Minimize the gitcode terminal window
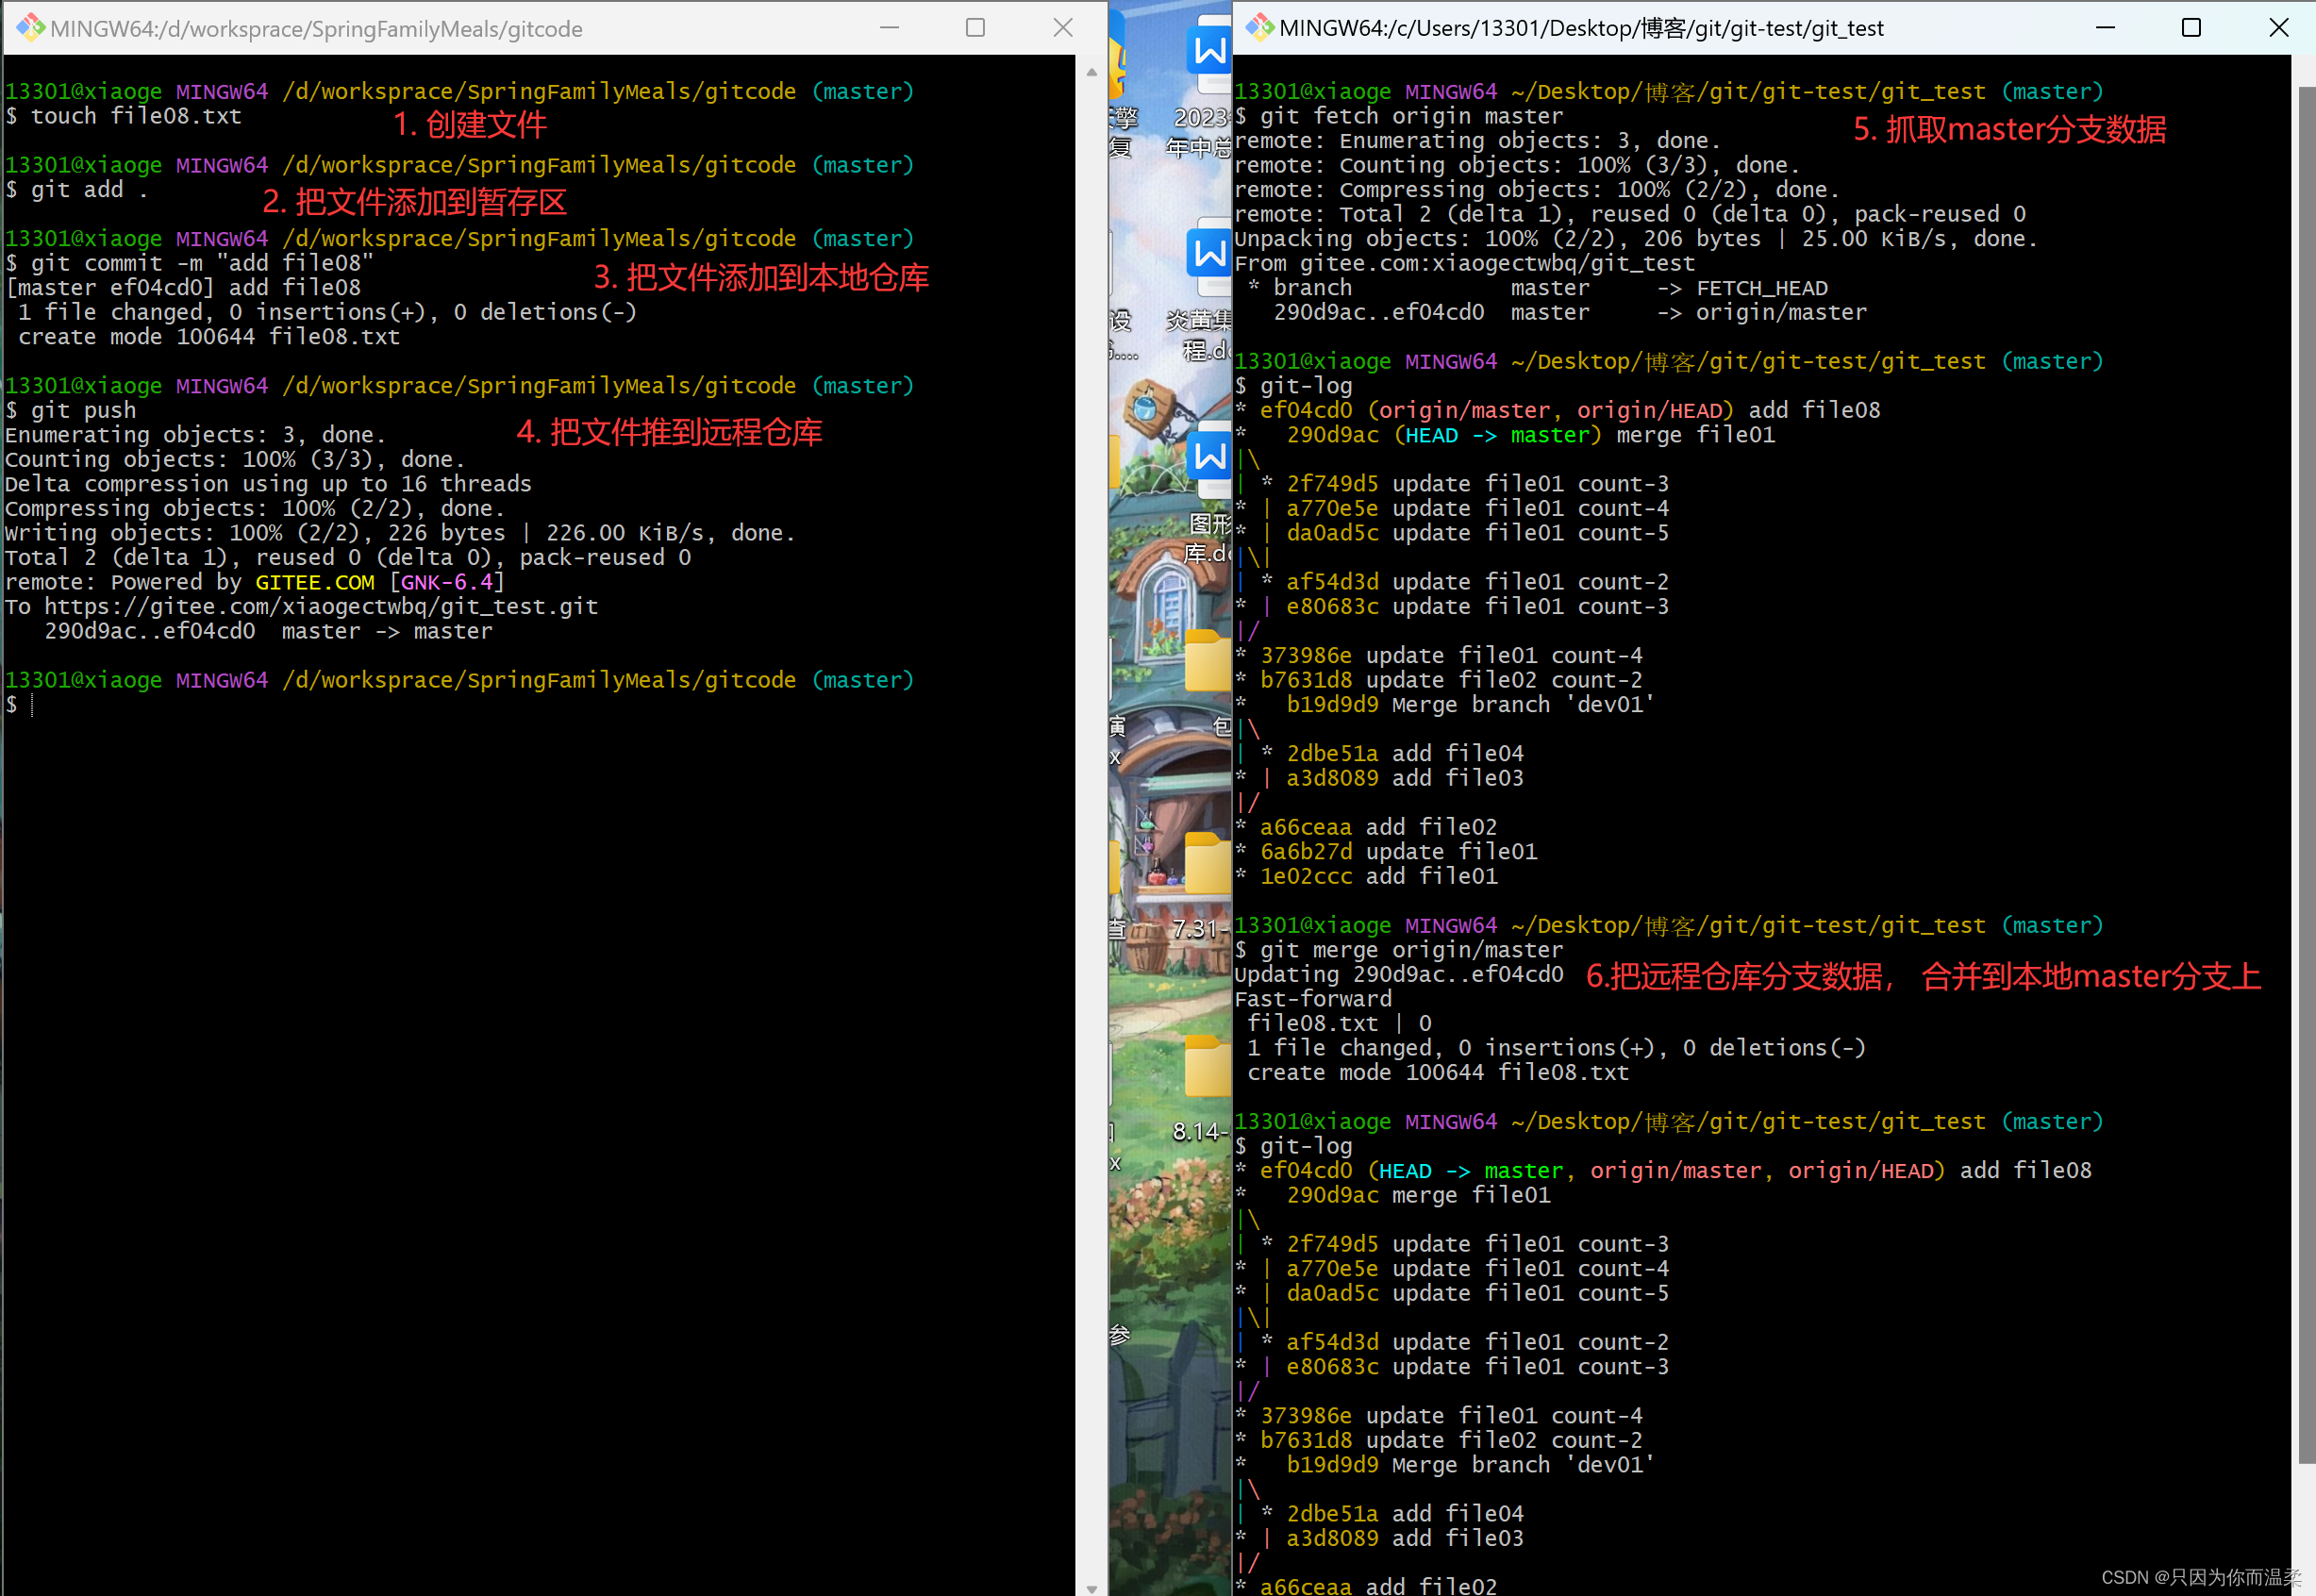Image resolution: width=2316 pixels, height=1596 pixels. (889, 28)
